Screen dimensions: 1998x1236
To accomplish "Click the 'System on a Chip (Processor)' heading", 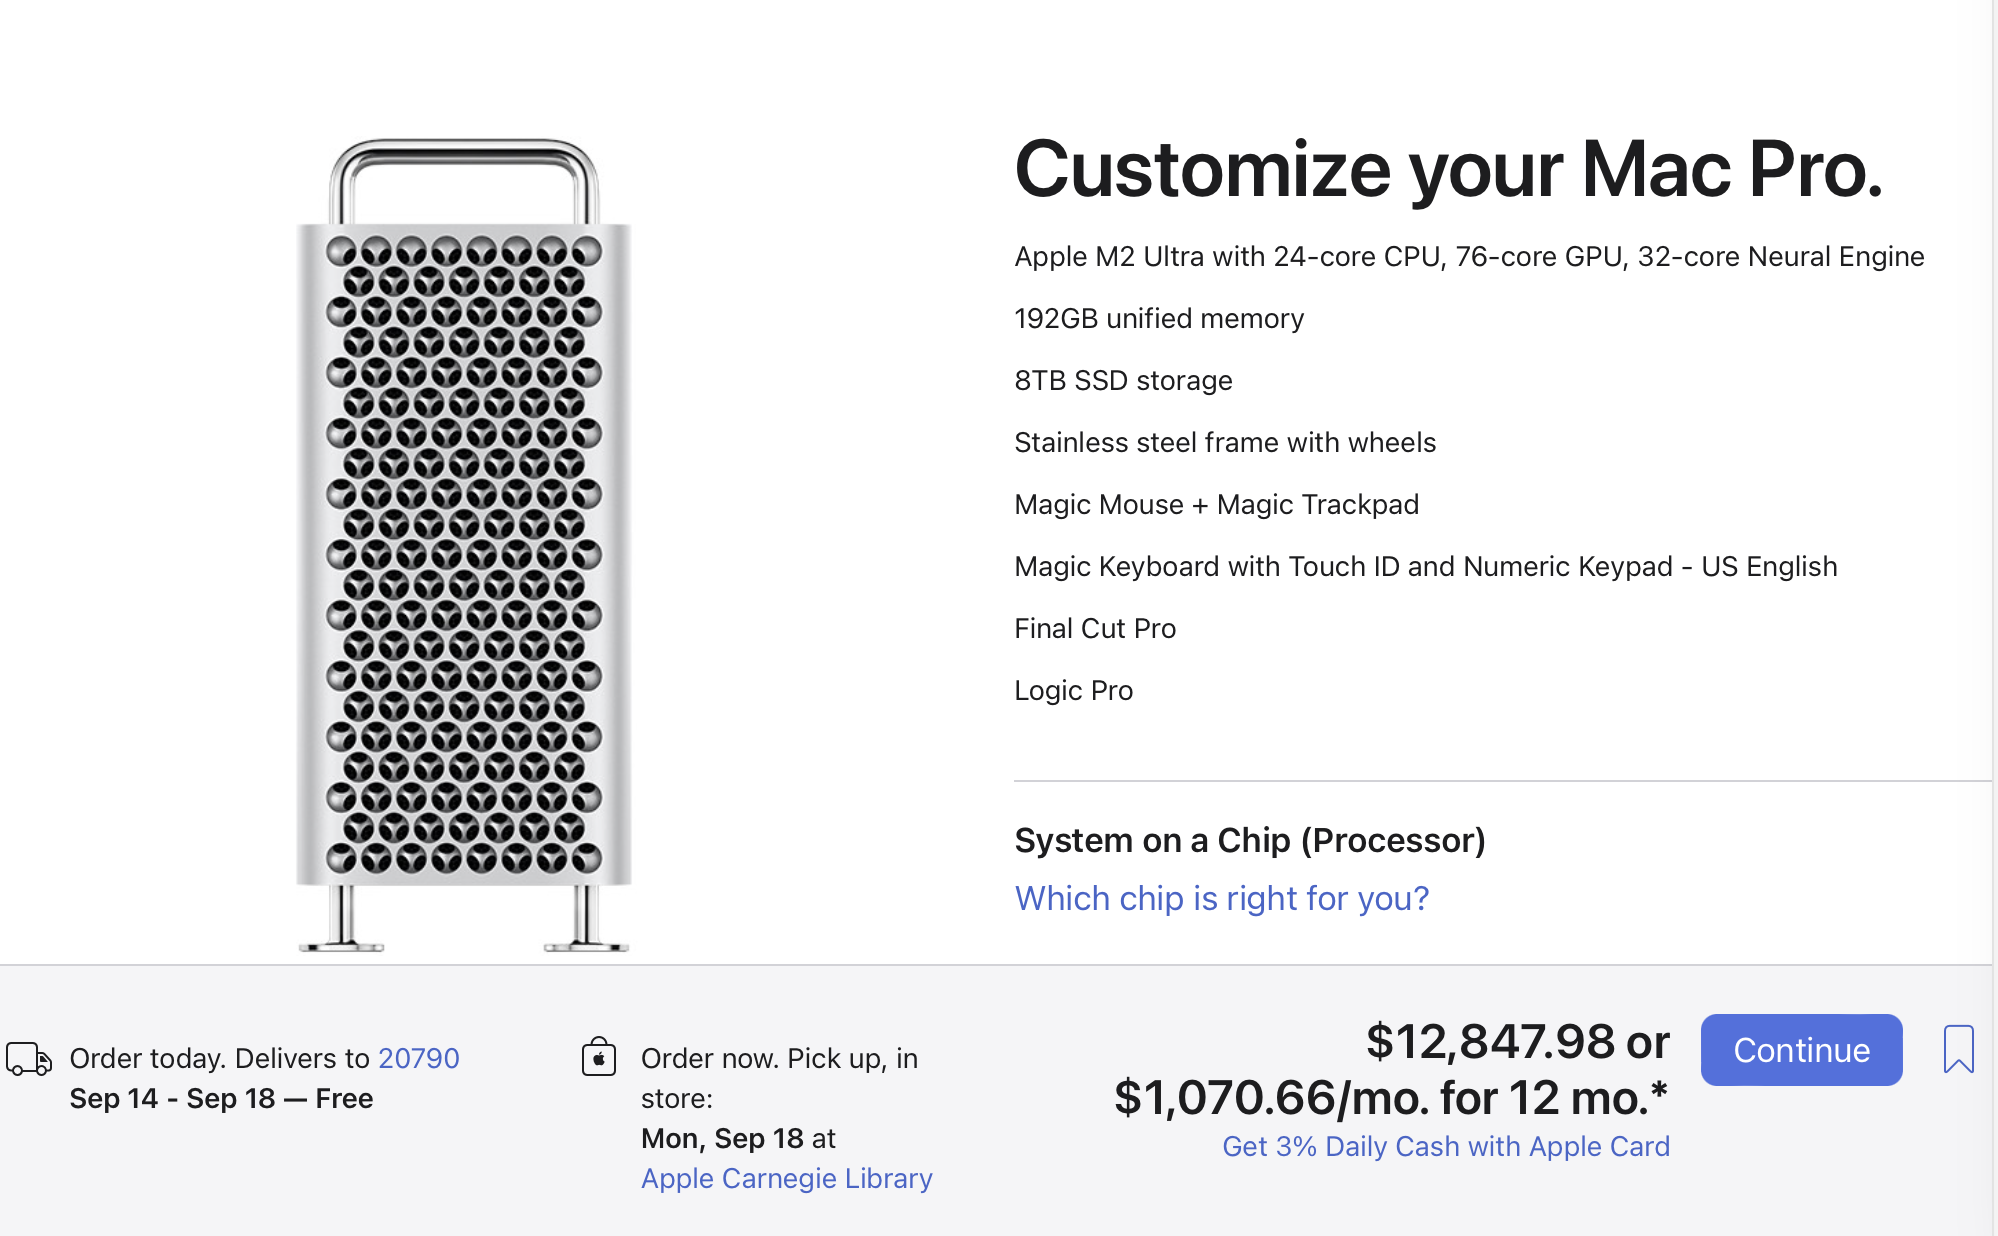I will click(x=1249, y=840).
